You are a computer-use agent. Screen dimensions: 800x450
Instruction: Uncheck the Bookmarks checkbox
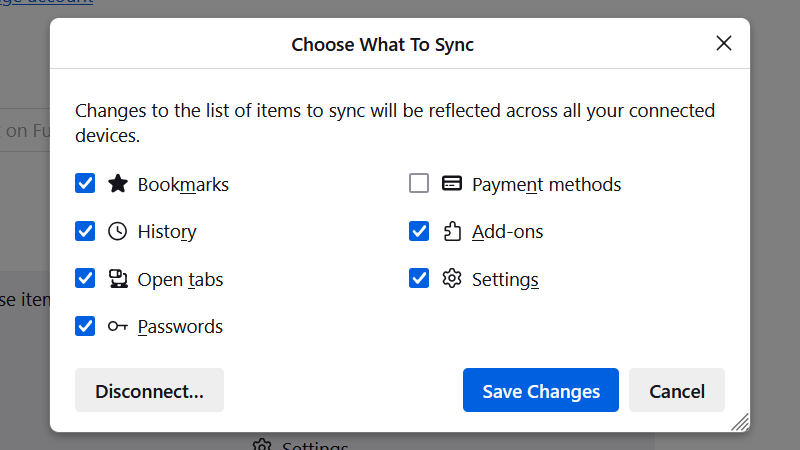tap(85, 184)
